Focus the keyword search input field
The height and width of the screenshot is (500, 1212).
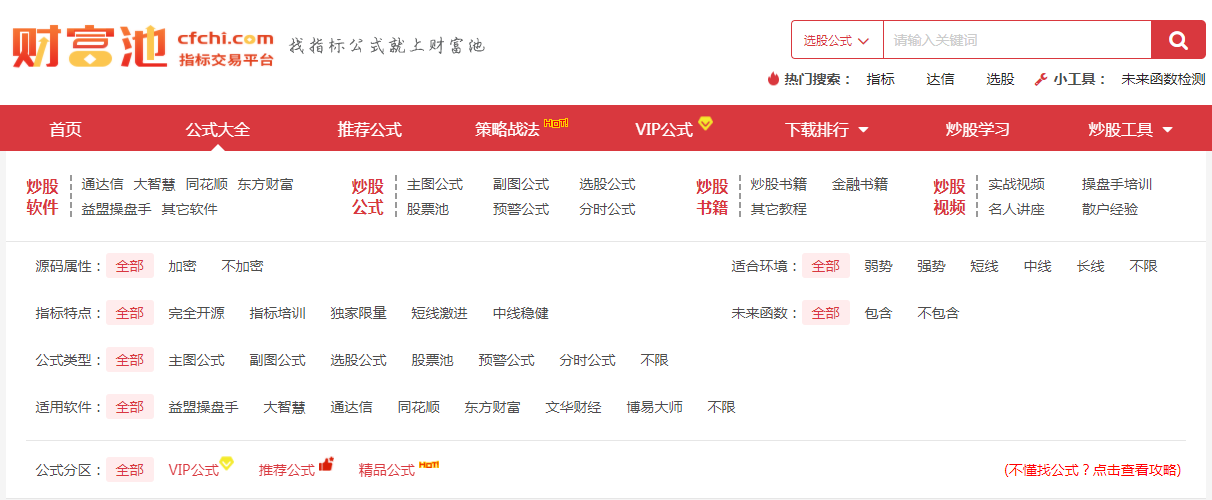click(1017, 40)
